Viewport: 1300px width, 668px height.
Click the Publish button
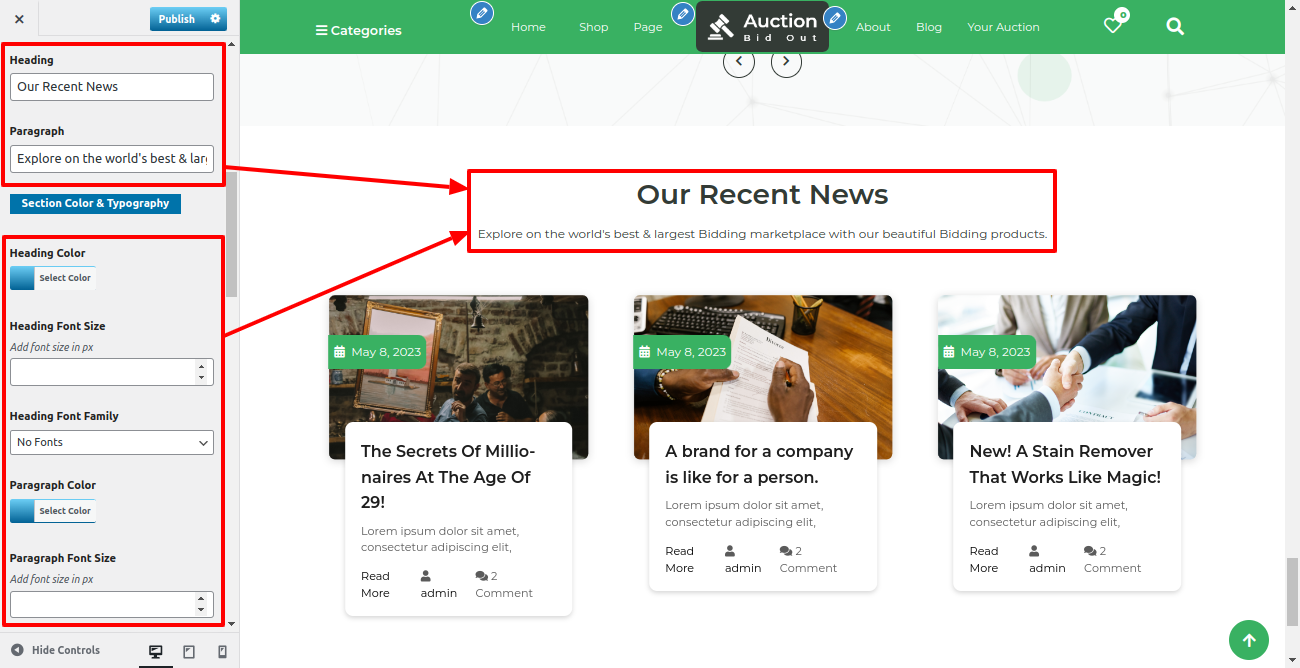(177, 19)
